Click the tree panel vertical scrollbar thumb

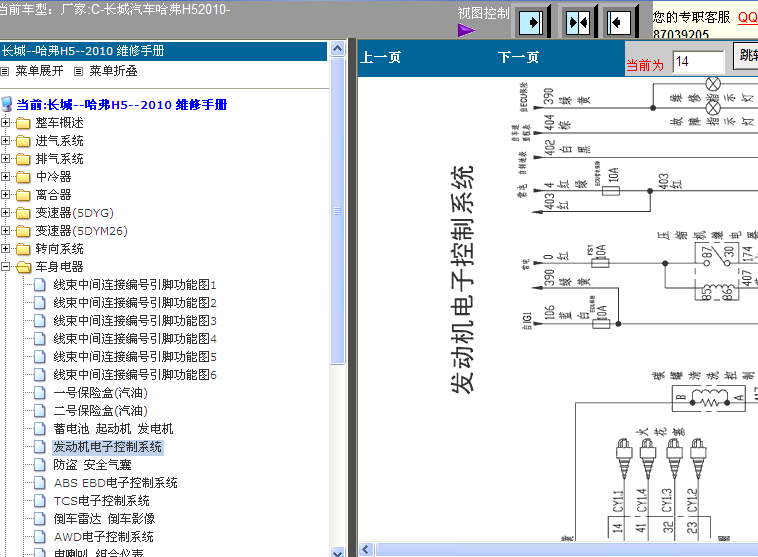tap(337, 211)
